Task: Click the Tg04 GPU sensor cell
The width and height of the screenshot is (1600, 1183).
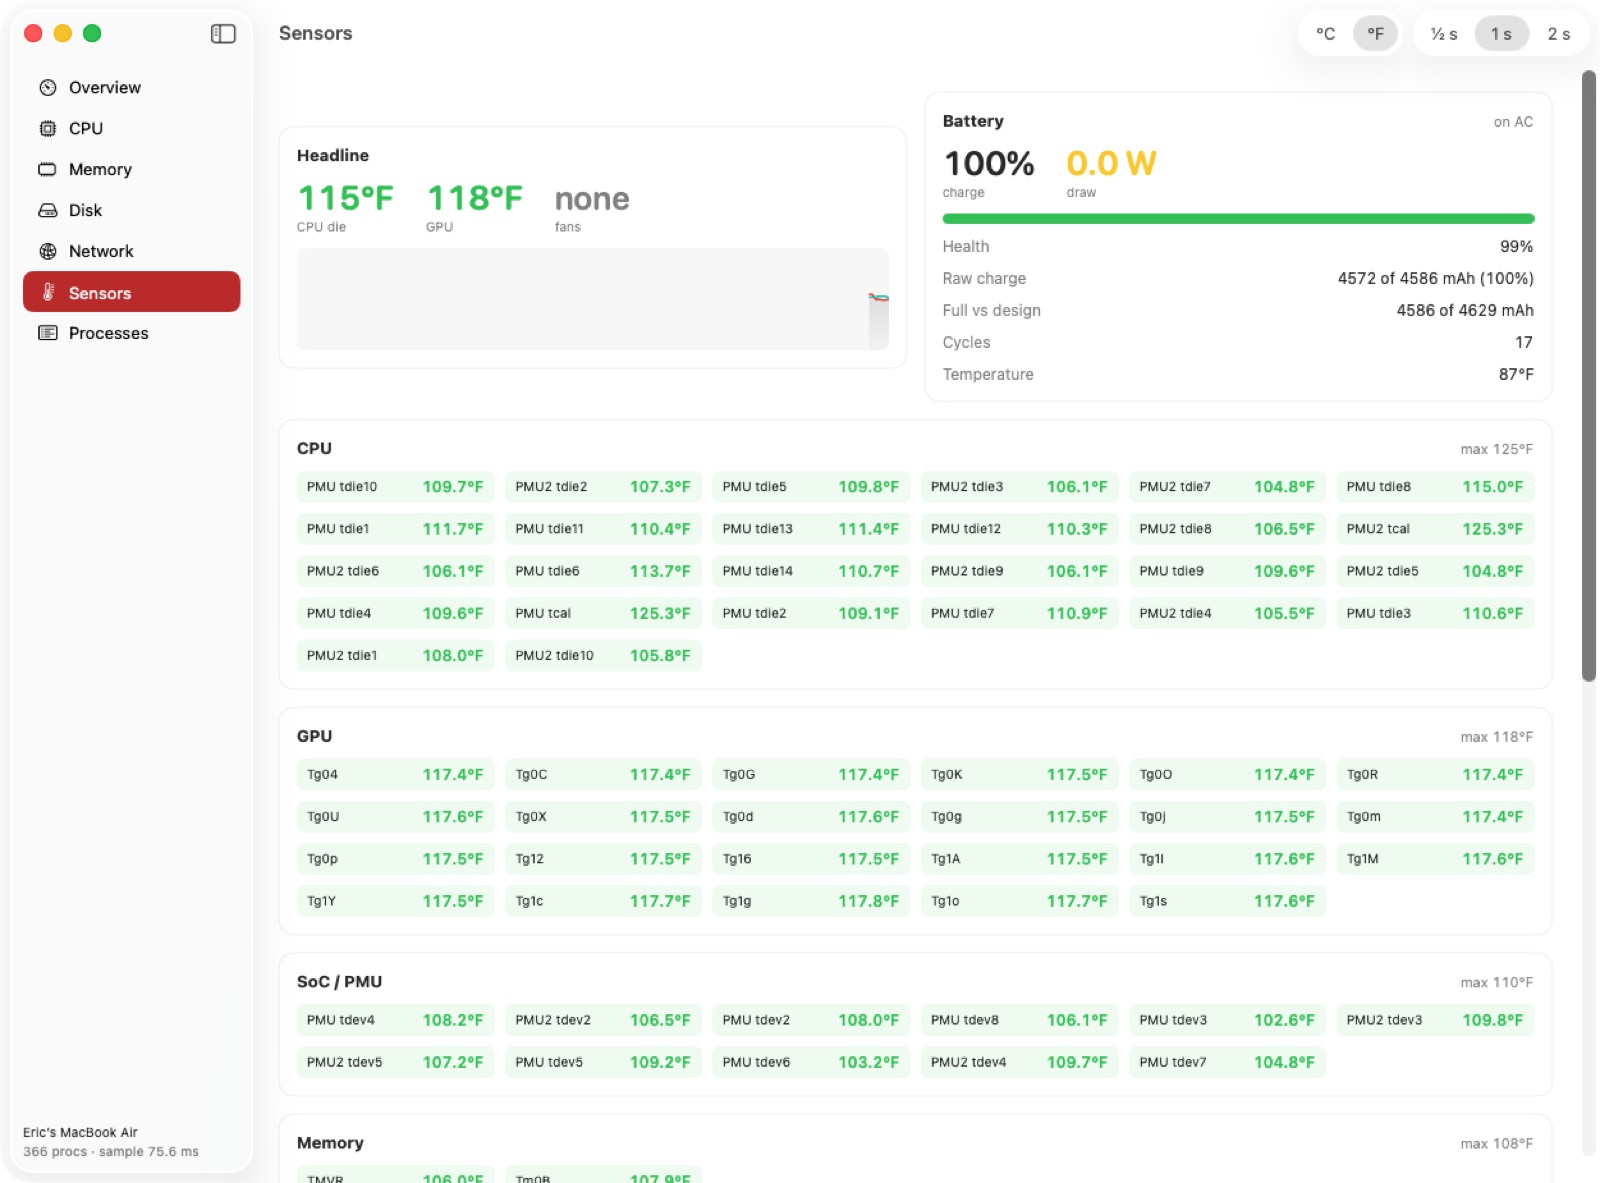Action: click(x=395, y=775)
